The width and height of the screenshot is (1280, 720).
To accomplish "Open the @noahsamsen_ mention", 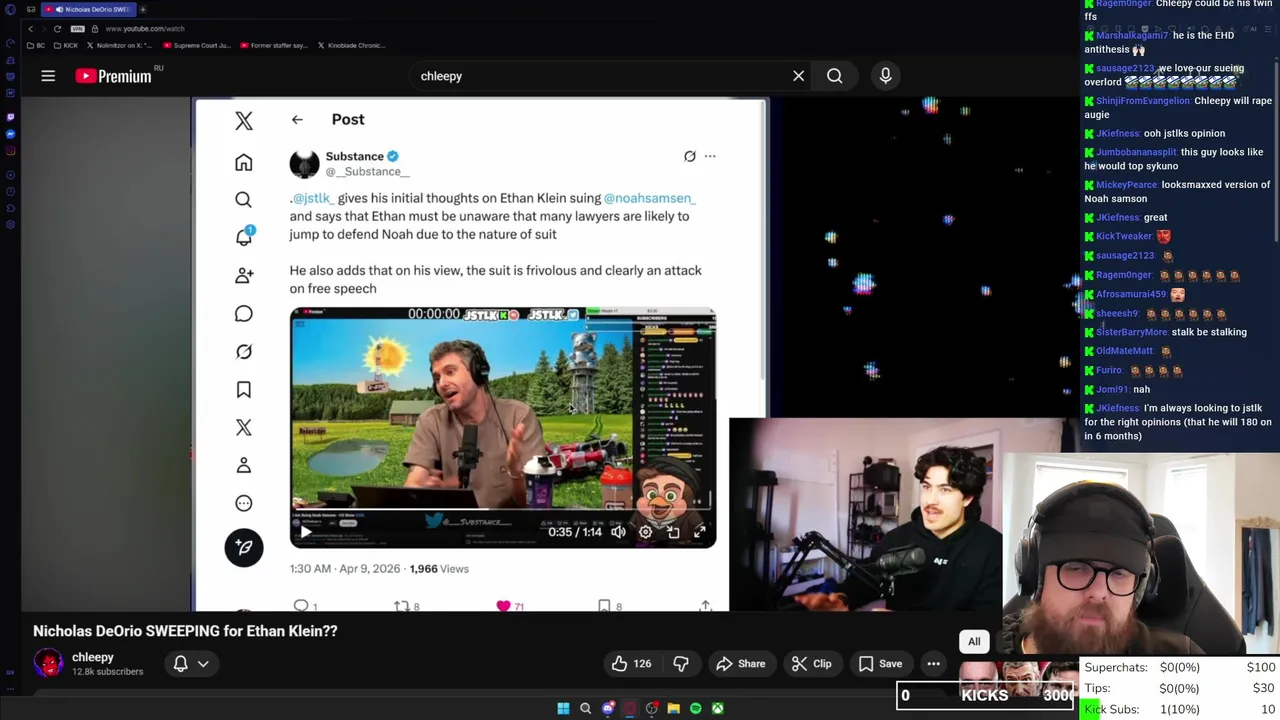I will tap(649, 198).
